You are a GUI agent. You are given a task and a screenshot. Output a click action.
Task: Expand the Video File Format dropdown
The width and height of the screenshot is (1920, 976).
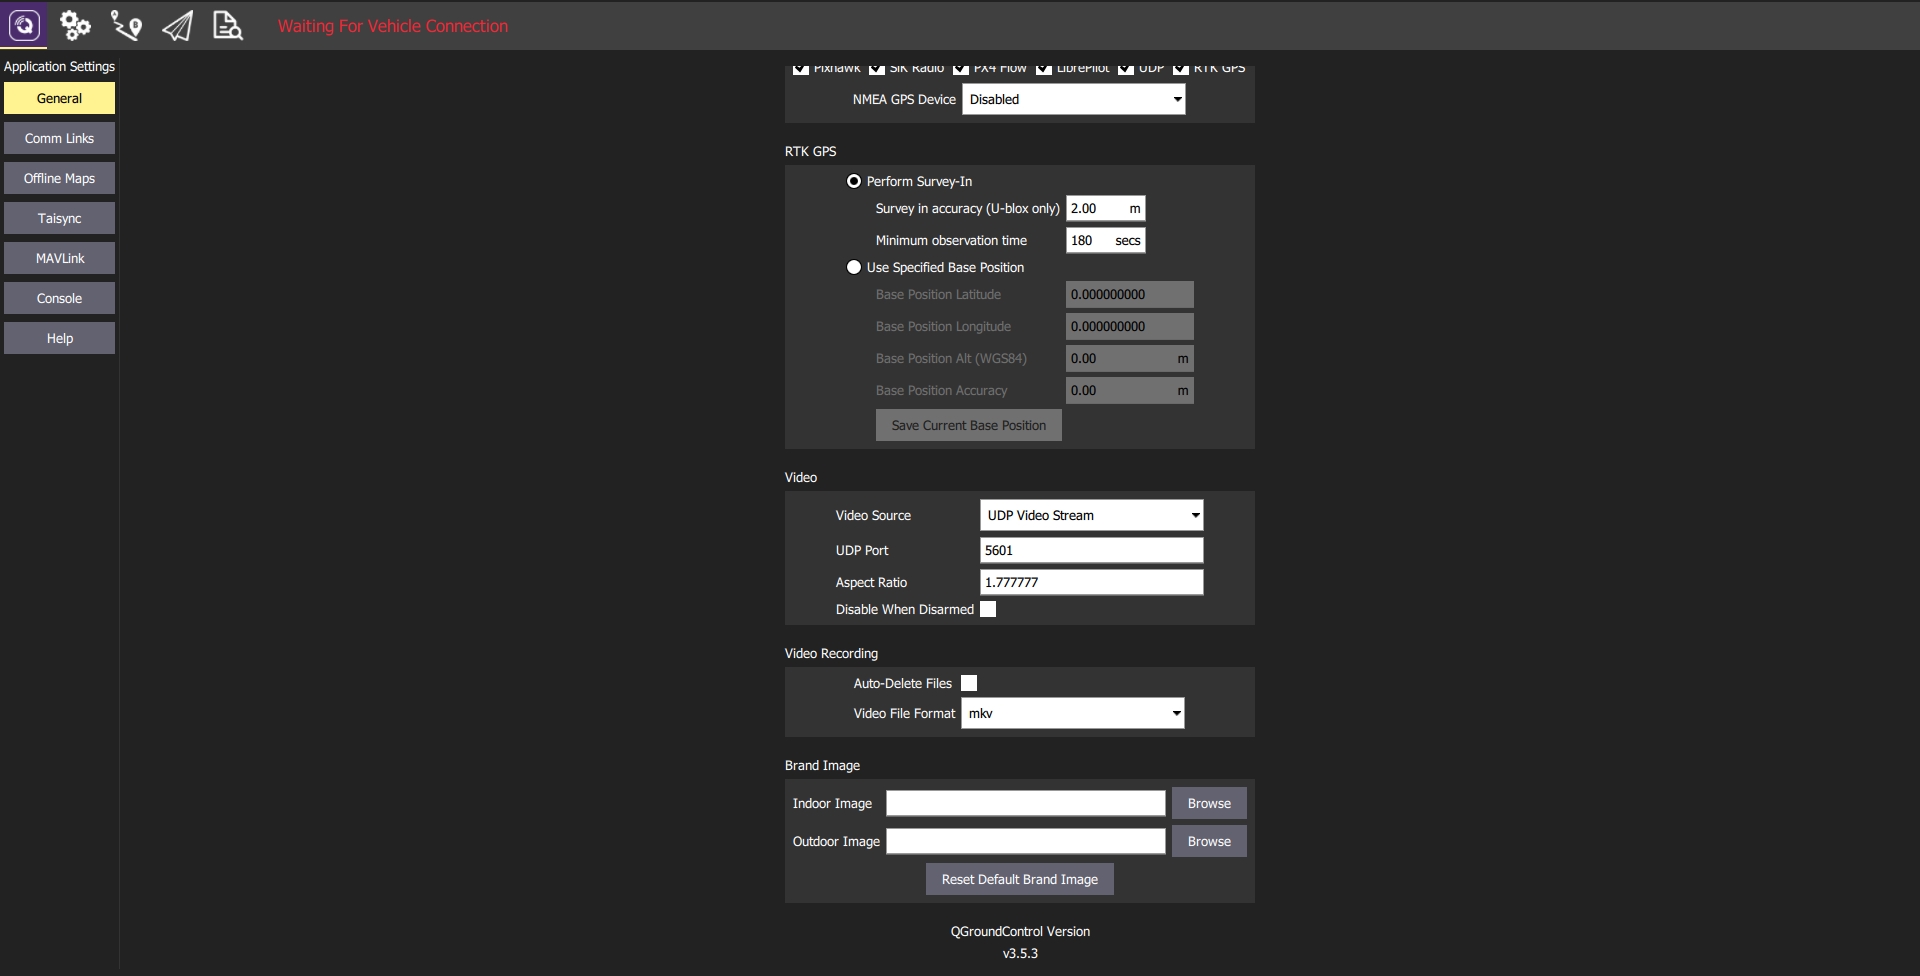(x=1072, y=713)
